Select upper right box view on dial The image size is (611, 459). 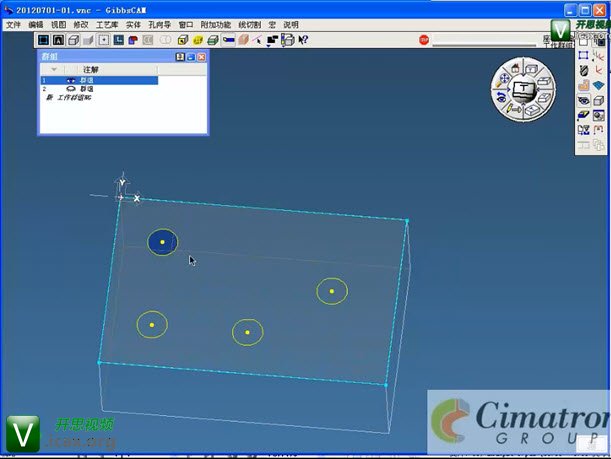pyautogui.click(x=543, y=81)
